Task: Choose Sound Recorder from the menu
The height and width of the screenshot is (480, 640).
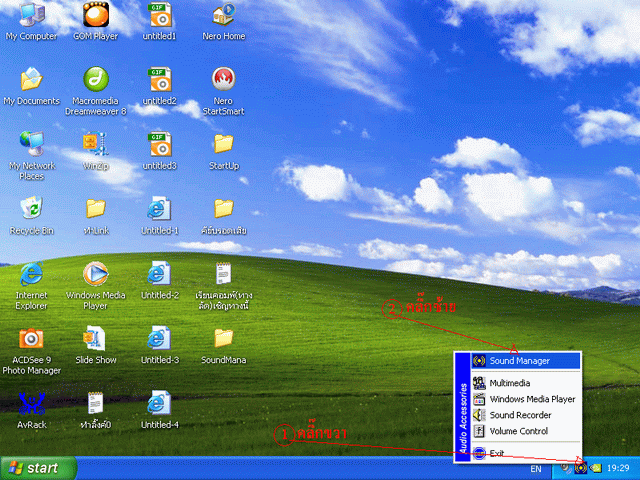Action: tap(526, 415)
